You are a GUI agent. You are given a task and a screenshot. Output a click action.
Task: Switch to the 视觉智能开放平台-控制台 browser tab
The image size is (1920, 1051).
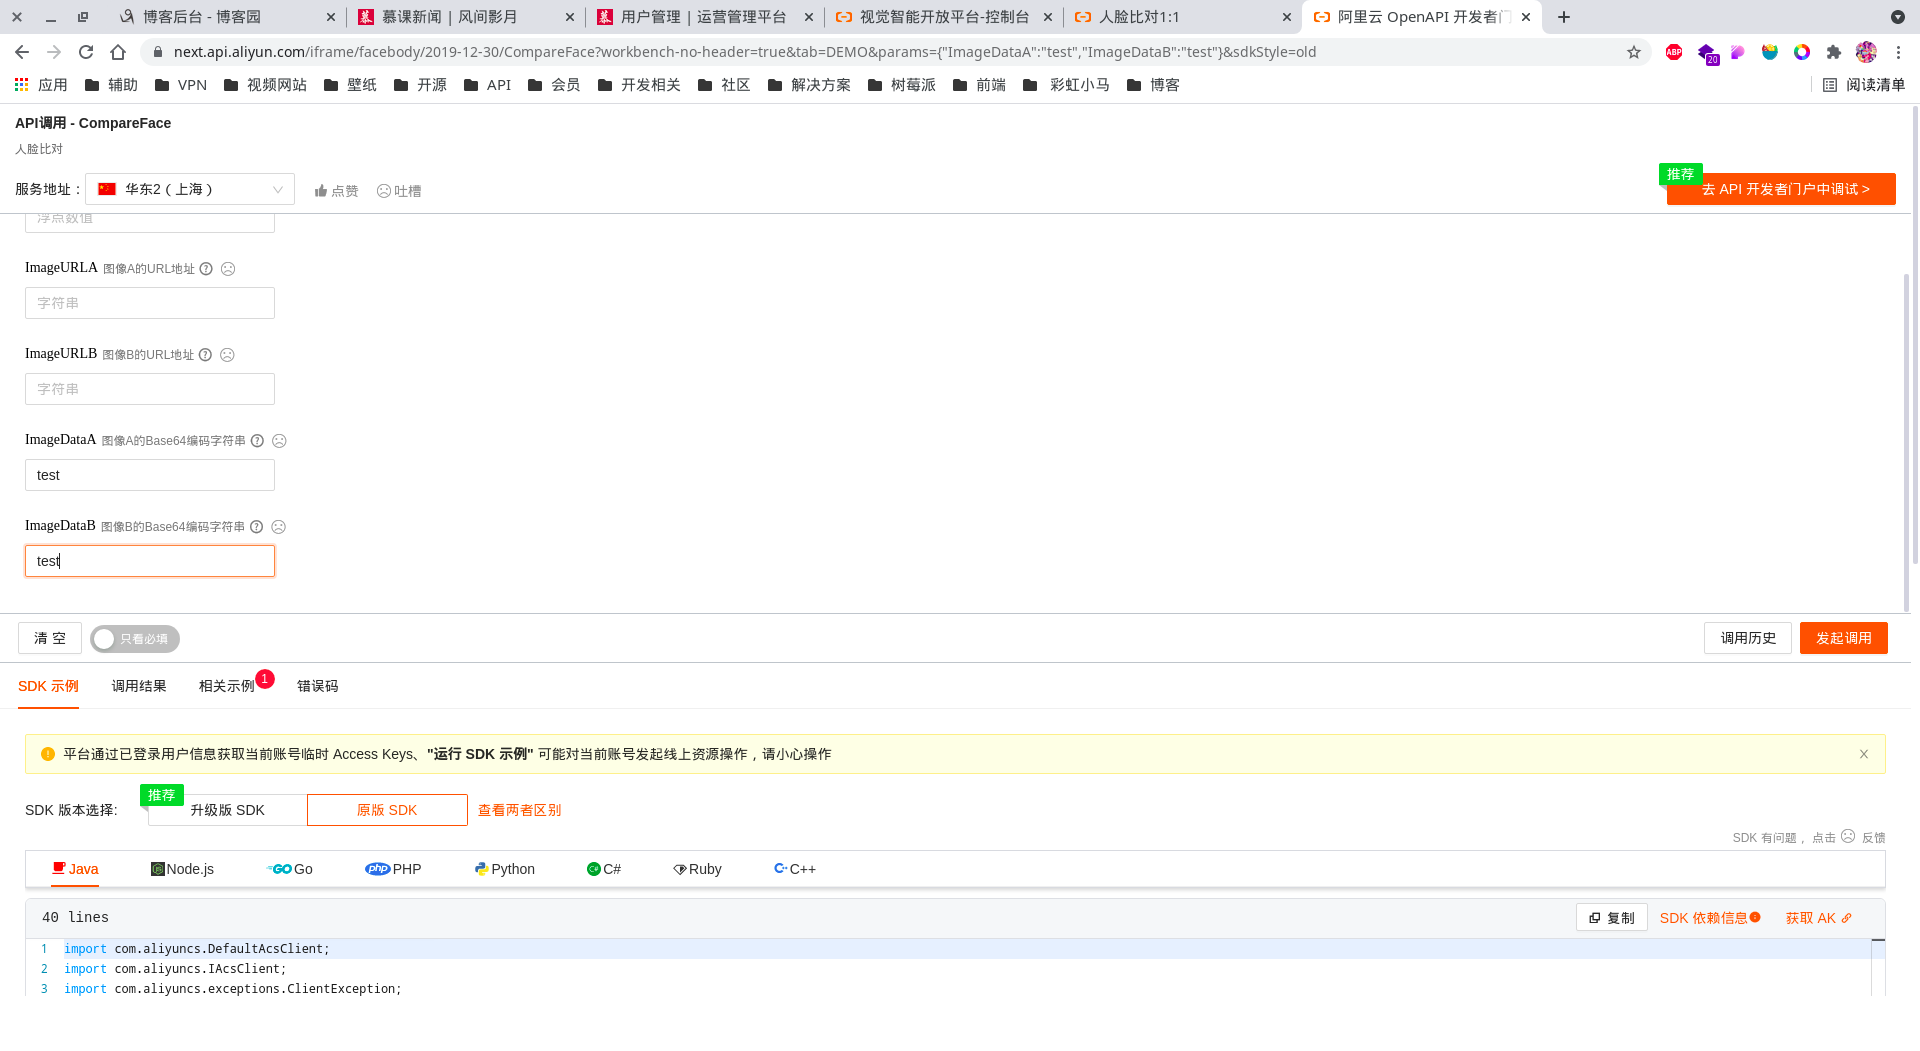click(x=944, y=17)
